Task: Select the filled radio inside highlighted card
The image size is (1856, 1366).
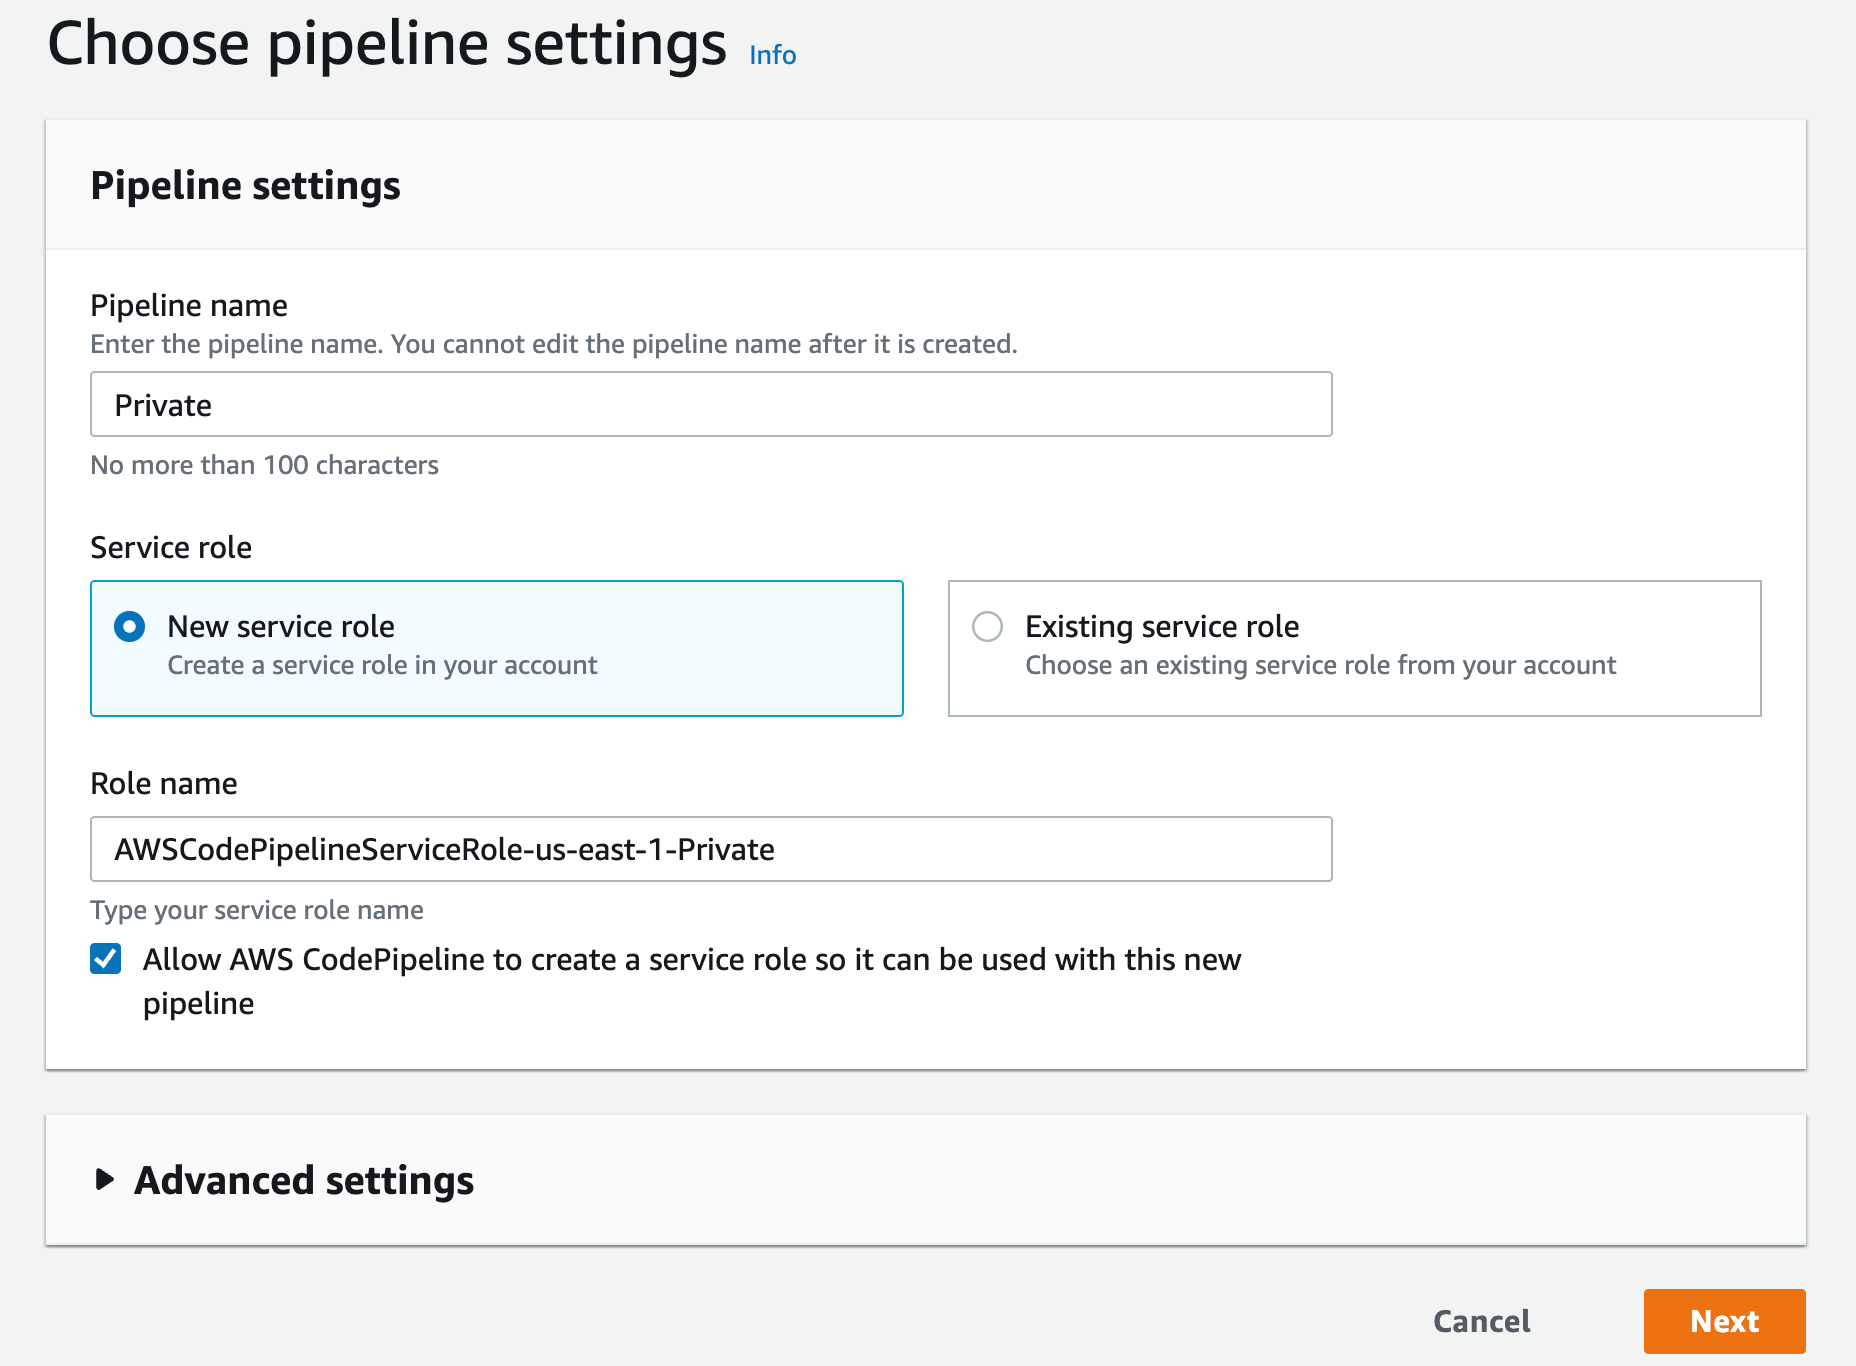Action: [129, 627]
